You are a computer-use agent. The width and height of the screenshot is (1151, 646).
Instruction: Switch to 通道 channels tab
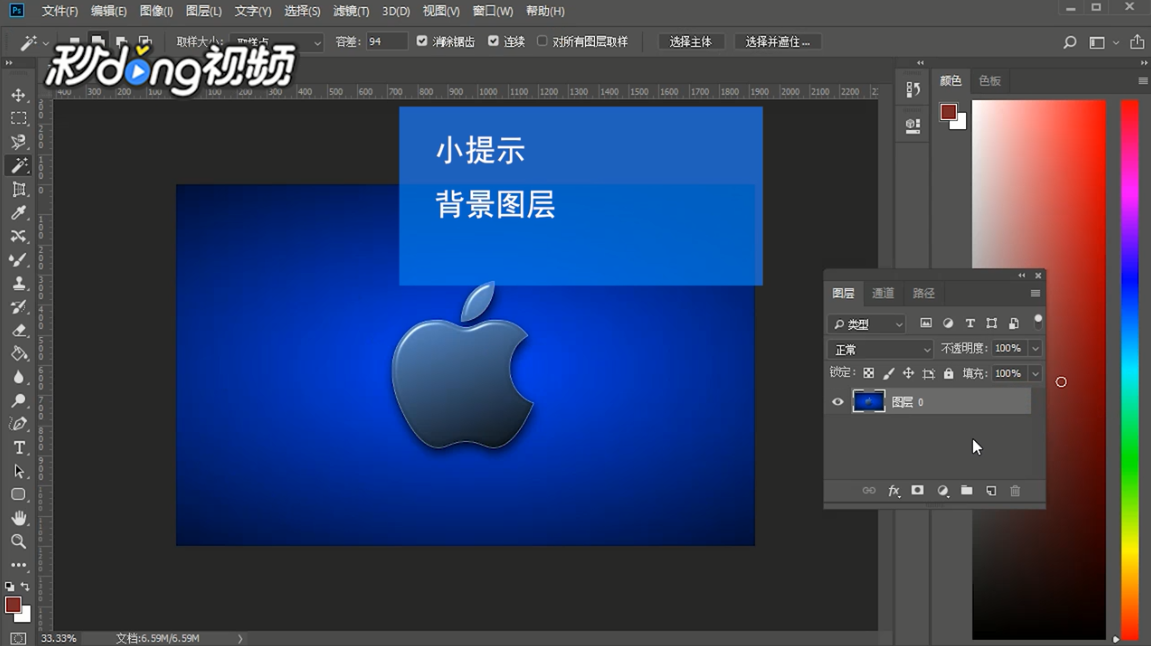[x=883, y=293]
